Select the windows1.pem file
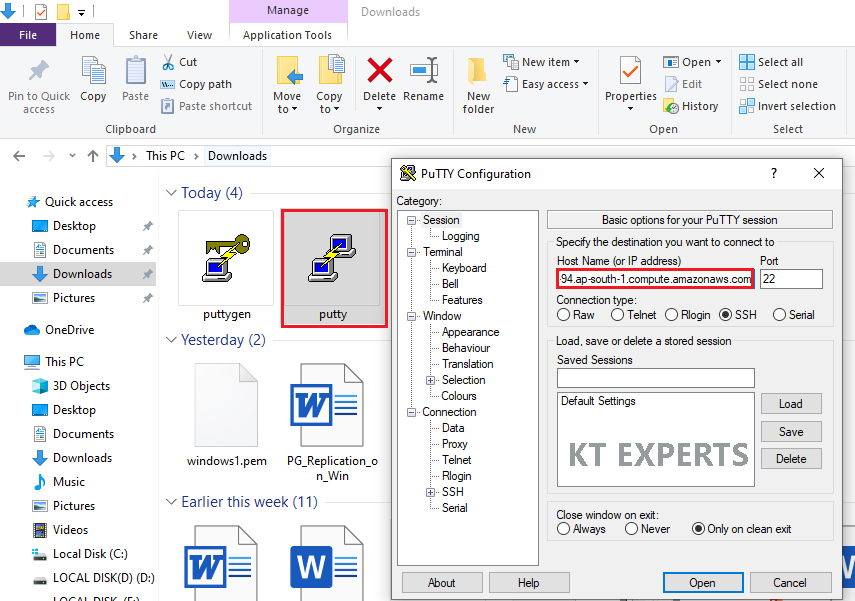 pos(226,414)
